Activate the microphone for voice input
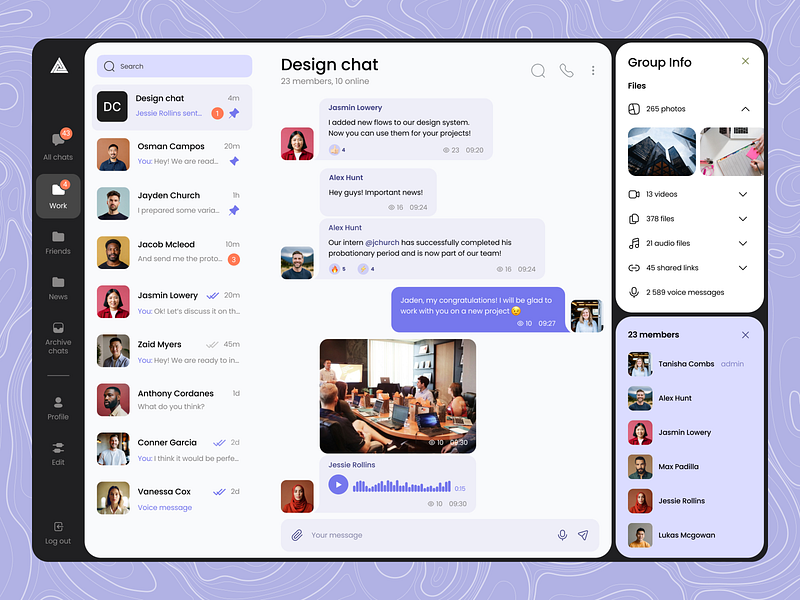 tap(562, 535)
